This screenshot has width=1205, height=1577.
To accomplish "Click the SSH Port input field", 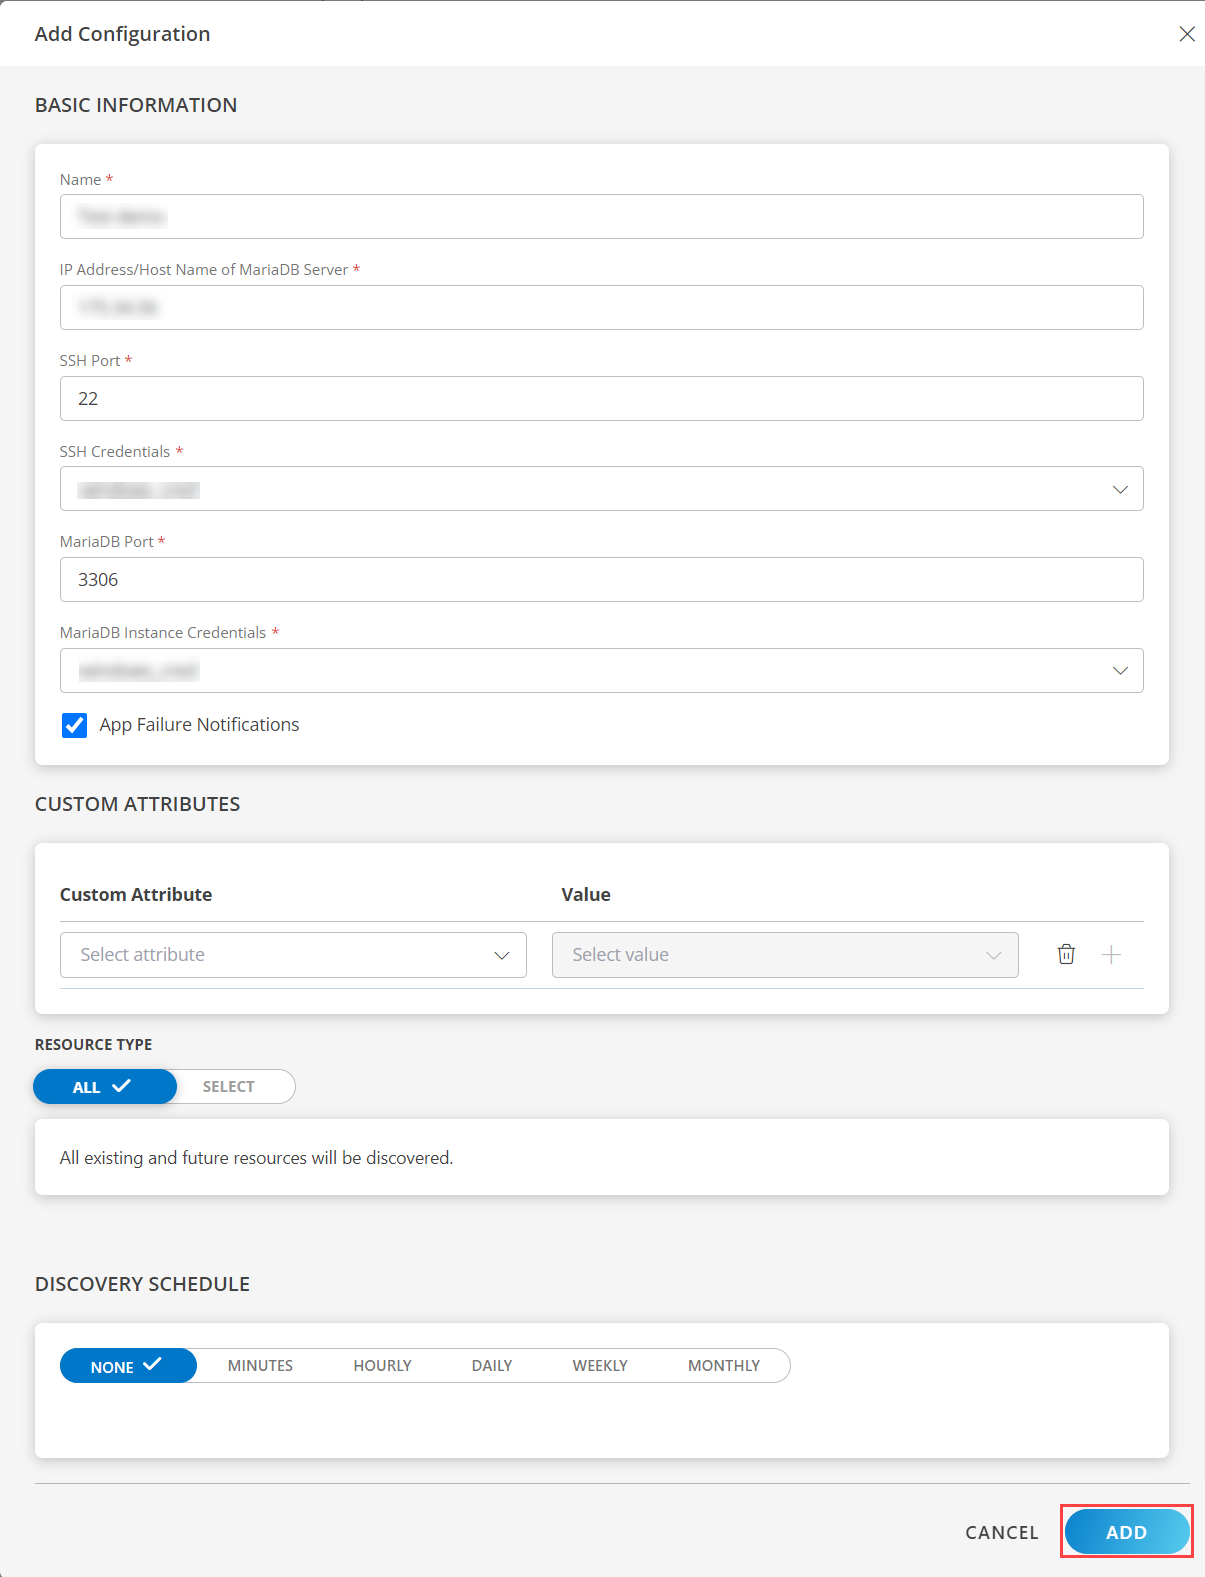I will 601,398.
